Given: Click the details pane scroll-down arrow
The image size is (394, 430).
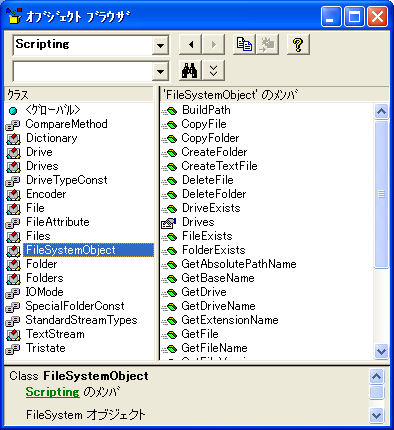Looking at the screenshot, I should point(376,415).
